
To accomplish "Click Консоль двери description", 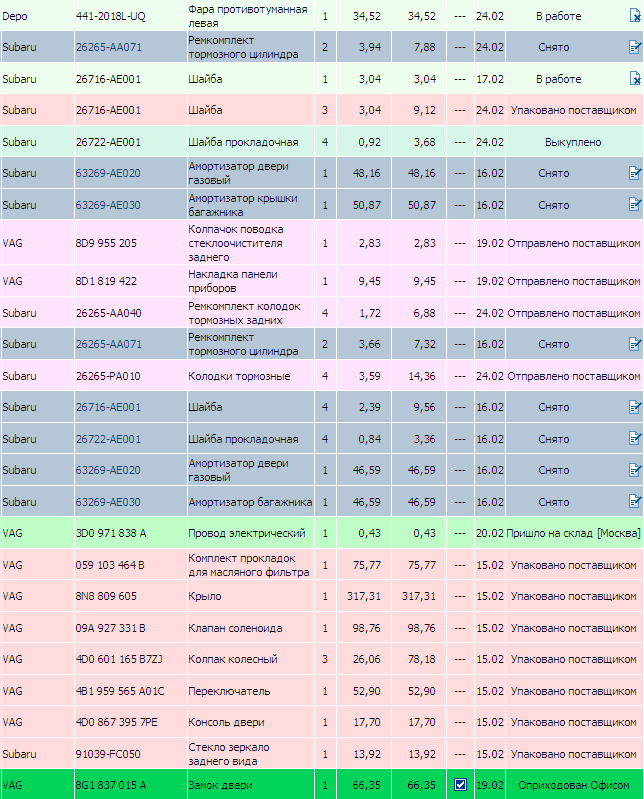I will point(226,722).
